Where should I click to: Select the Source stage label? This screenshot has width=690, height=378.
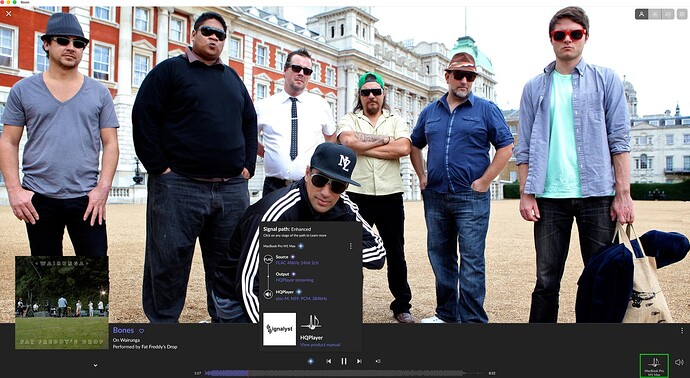point(282,257)
